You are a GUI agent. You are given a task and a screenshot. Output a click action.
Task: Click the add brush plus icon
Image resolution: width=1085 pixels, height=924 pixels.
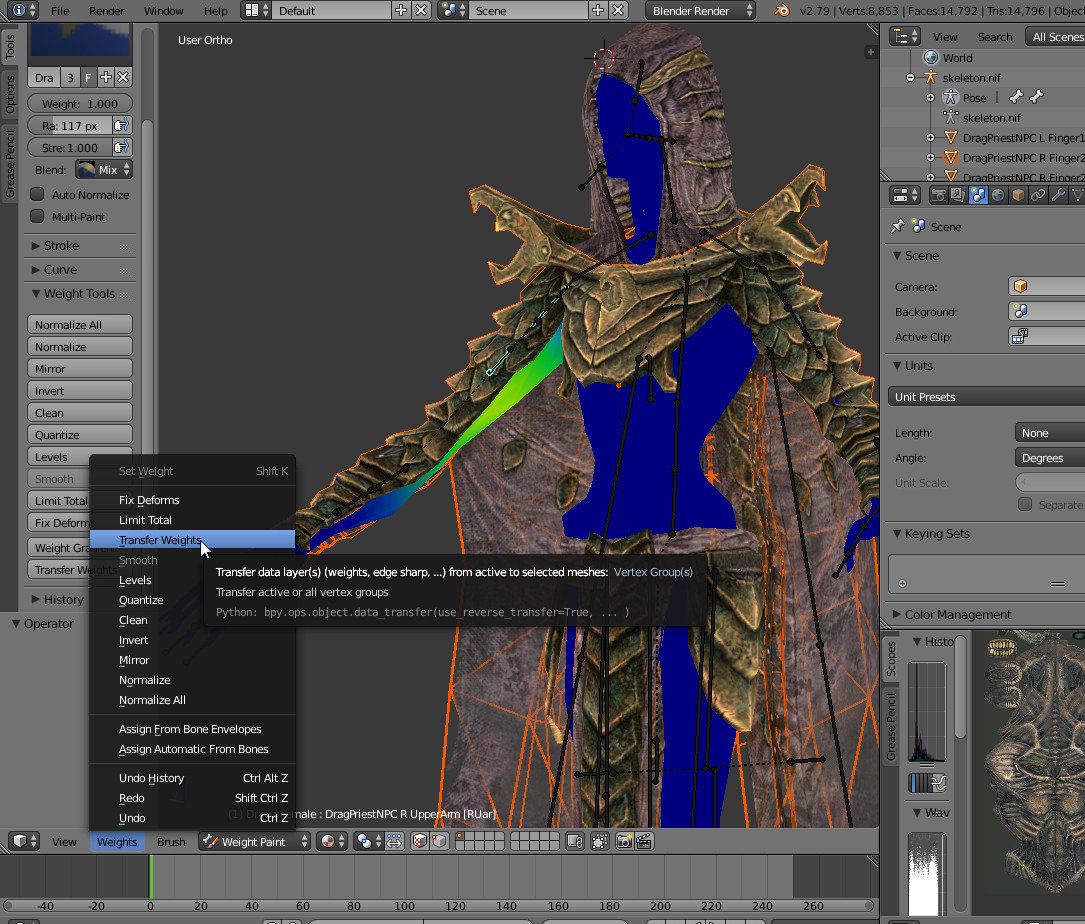pyautogui.click(x=106, y=77)
